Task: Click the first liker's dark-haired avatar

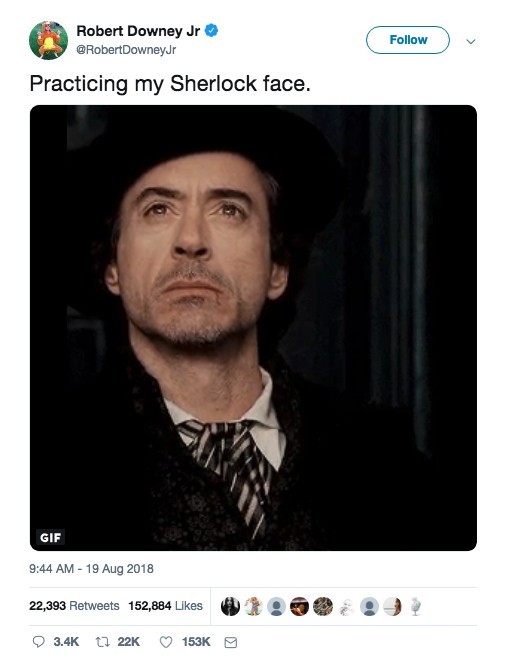Action: pos(230,606)
